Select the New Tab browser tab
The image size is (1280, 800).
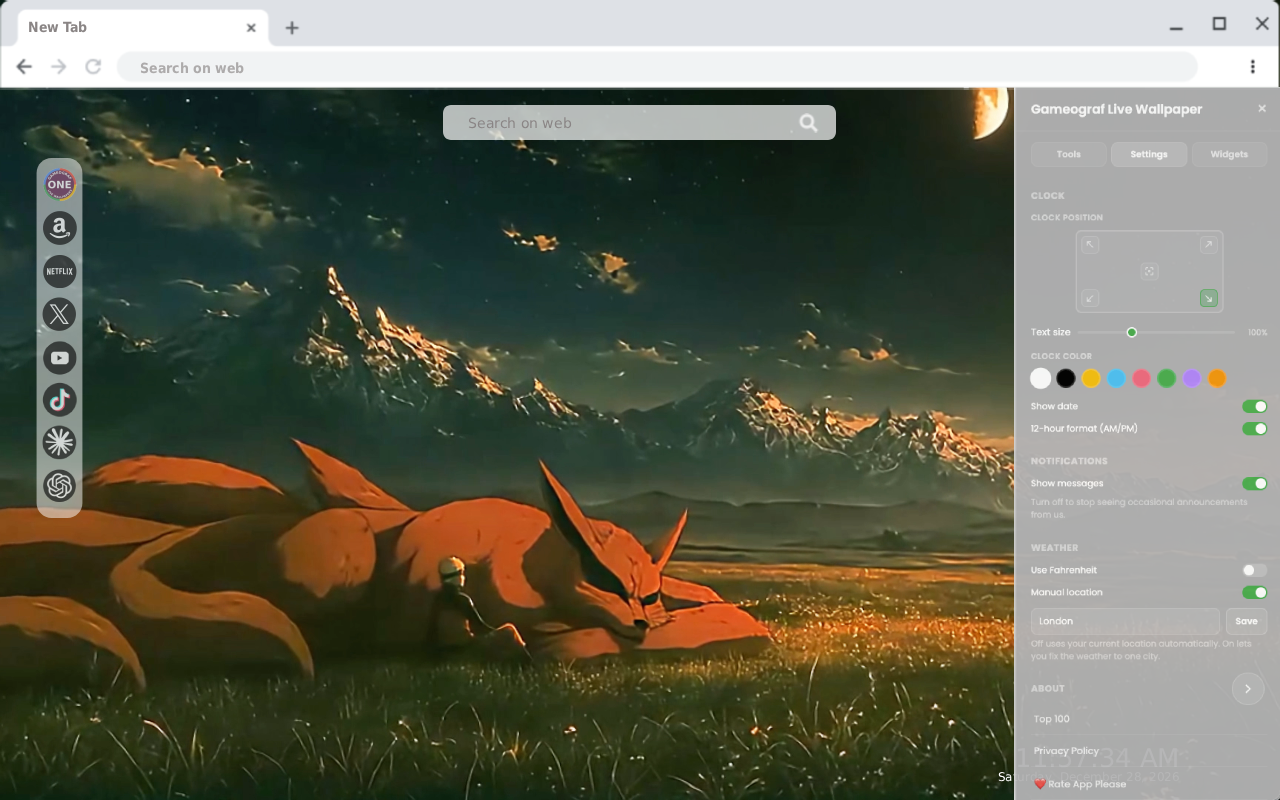pos(141,27)
